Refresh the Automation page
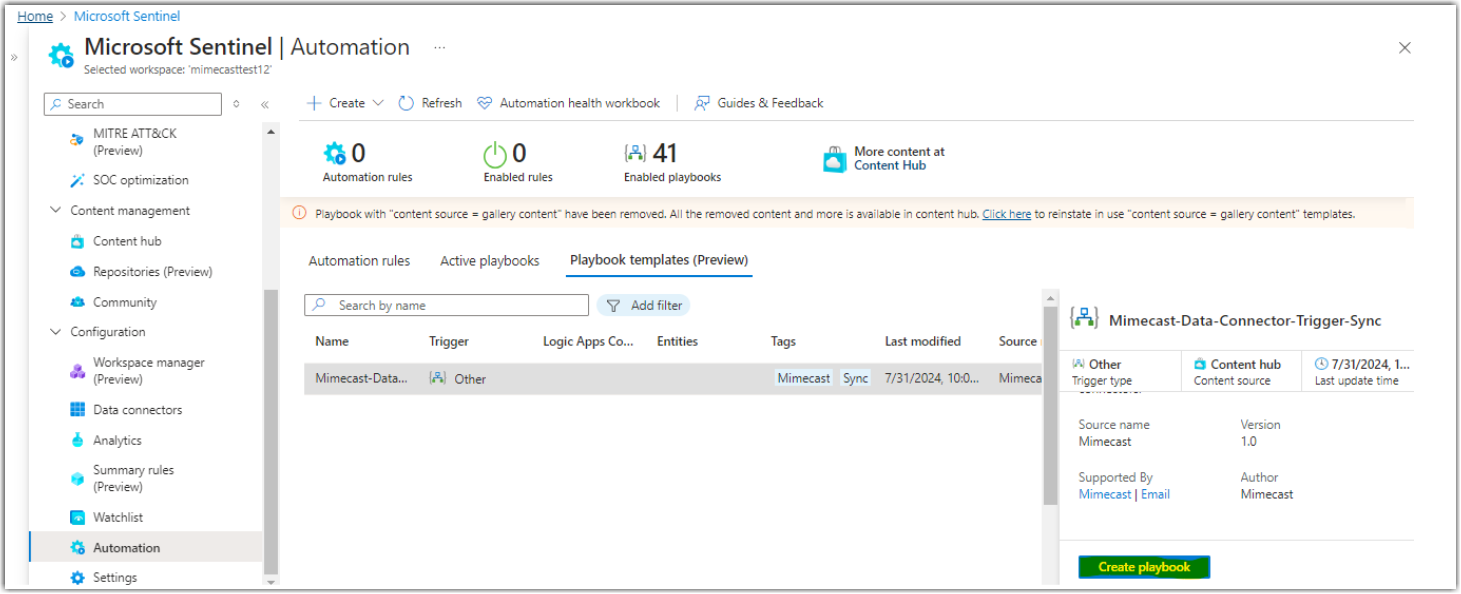The width and height of the screenshot is (1461, 594). pos(429,102)
